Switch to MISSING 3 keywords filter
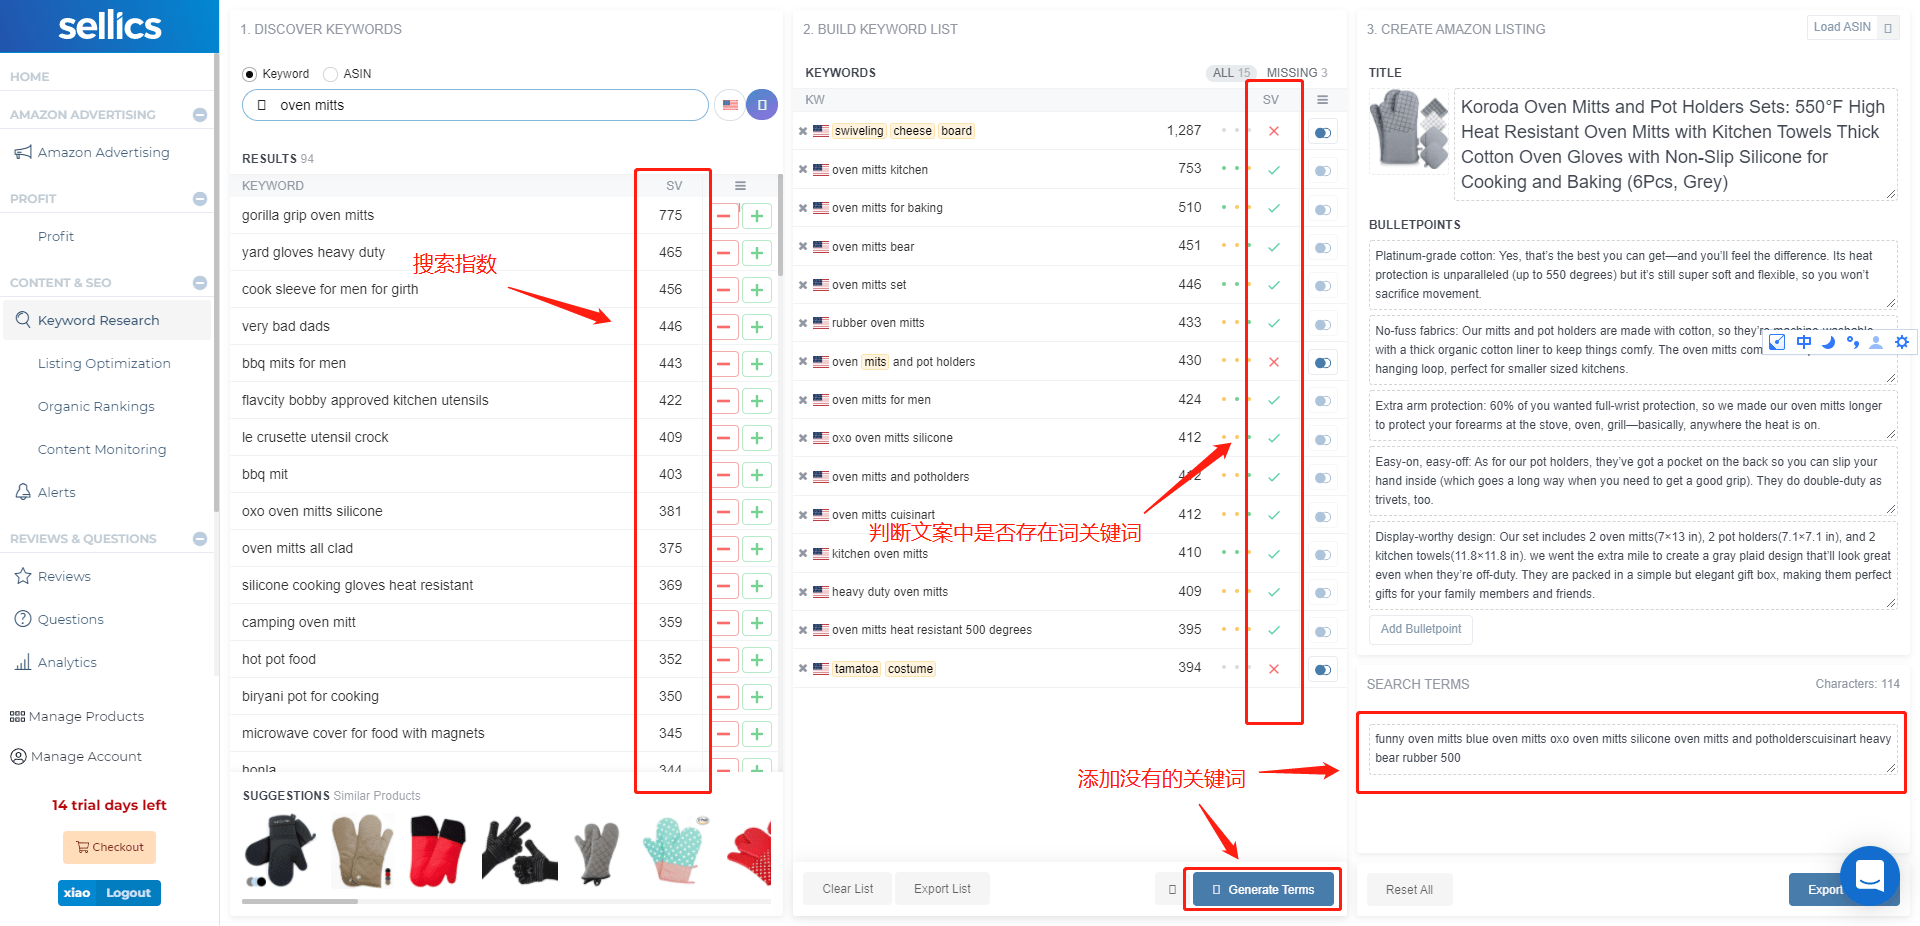 tap(1297, 73)
